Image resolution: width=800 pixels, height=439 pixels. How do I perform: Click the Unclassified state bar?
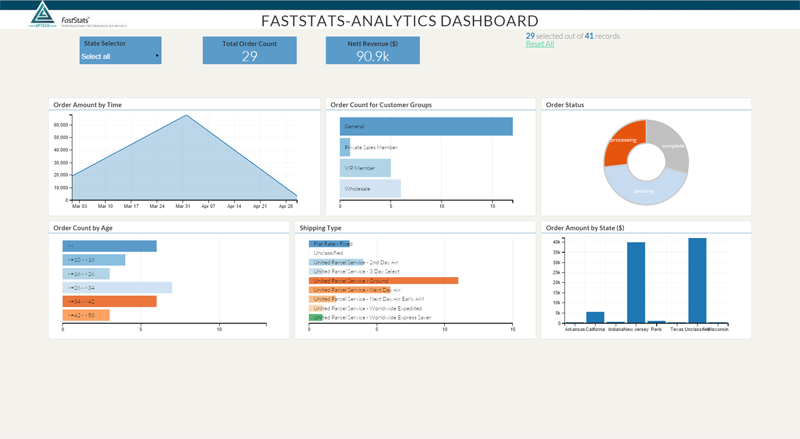point(697,281)
